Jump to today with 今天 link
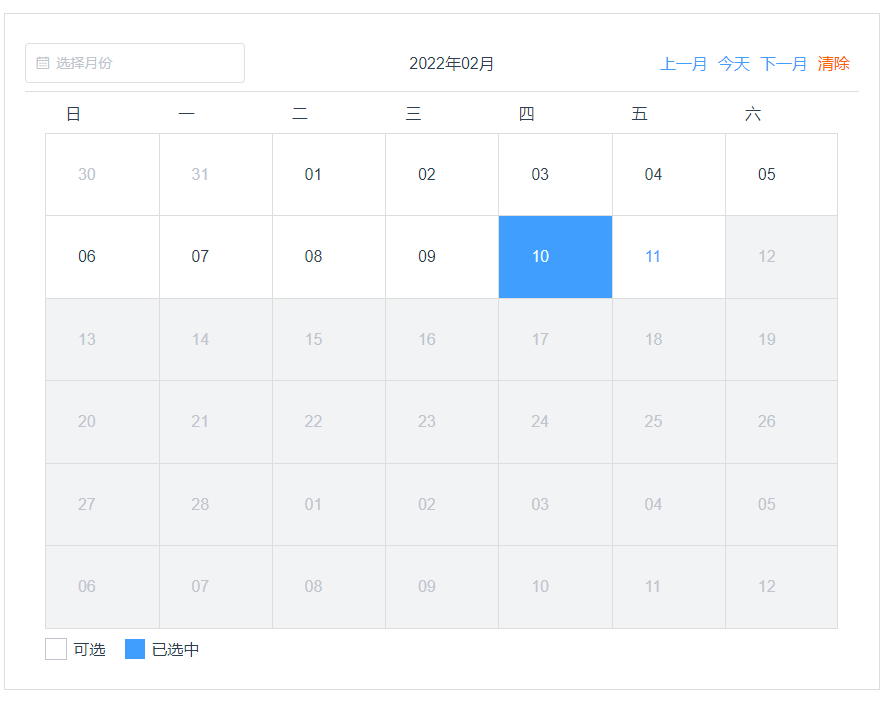The height and width of the screenshot is (715, 892). (733, 64)
